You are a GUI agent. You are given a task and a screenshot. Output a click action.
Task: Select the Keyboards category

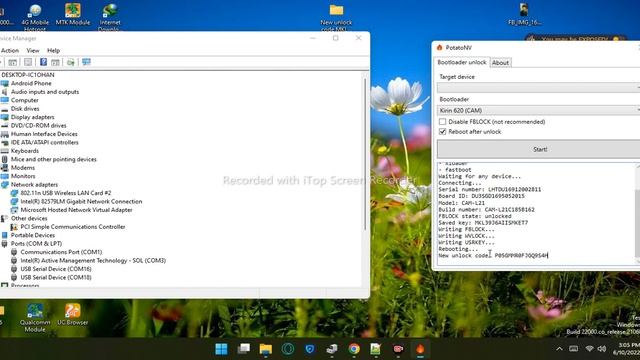click(x=25, y=151)
